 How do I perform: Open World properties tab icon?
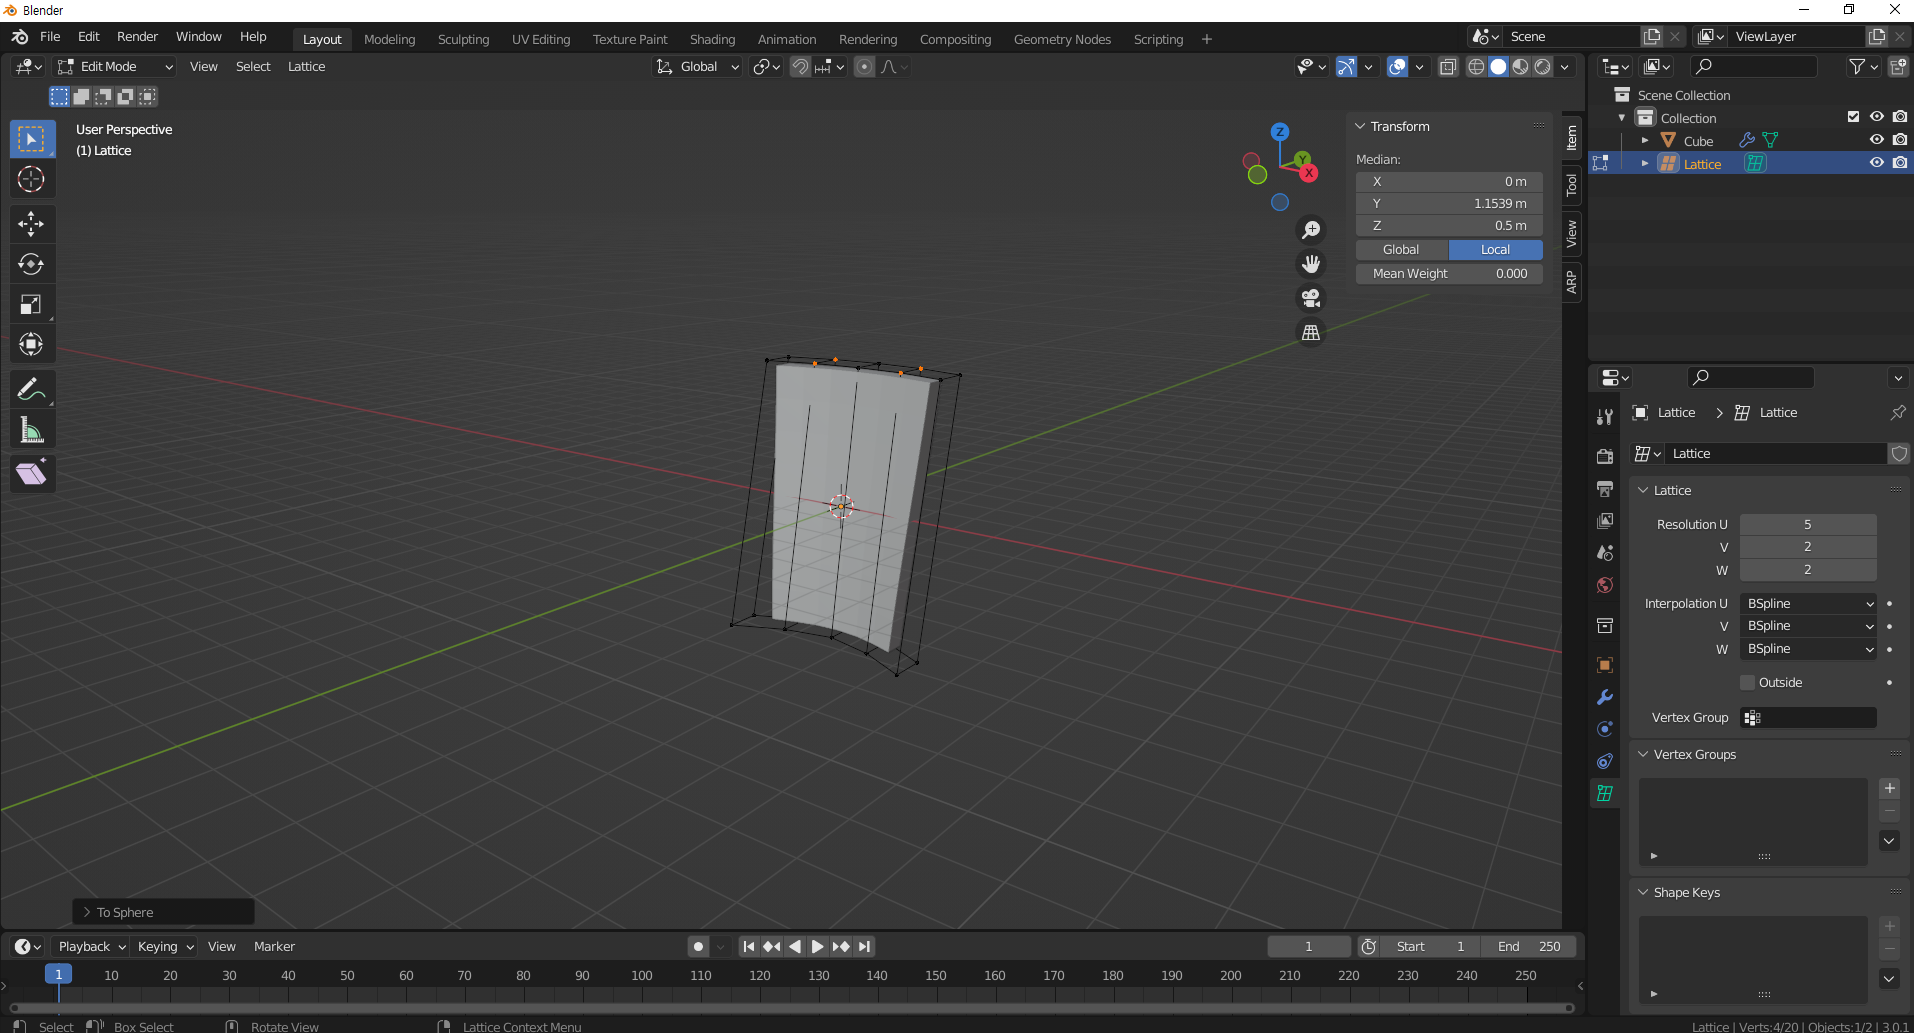1605,585
